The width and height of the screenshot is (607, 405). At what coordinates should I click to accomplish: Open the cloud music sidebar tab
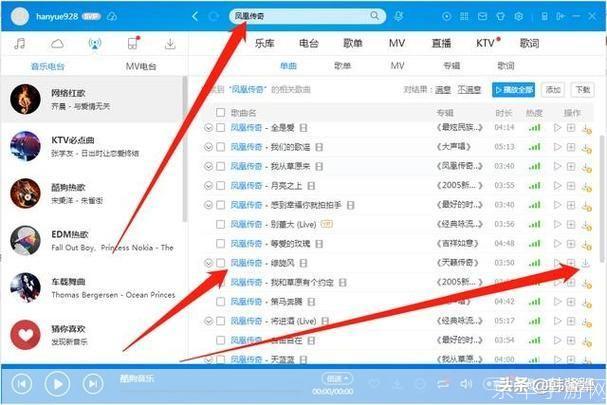(x=57, y=43)
